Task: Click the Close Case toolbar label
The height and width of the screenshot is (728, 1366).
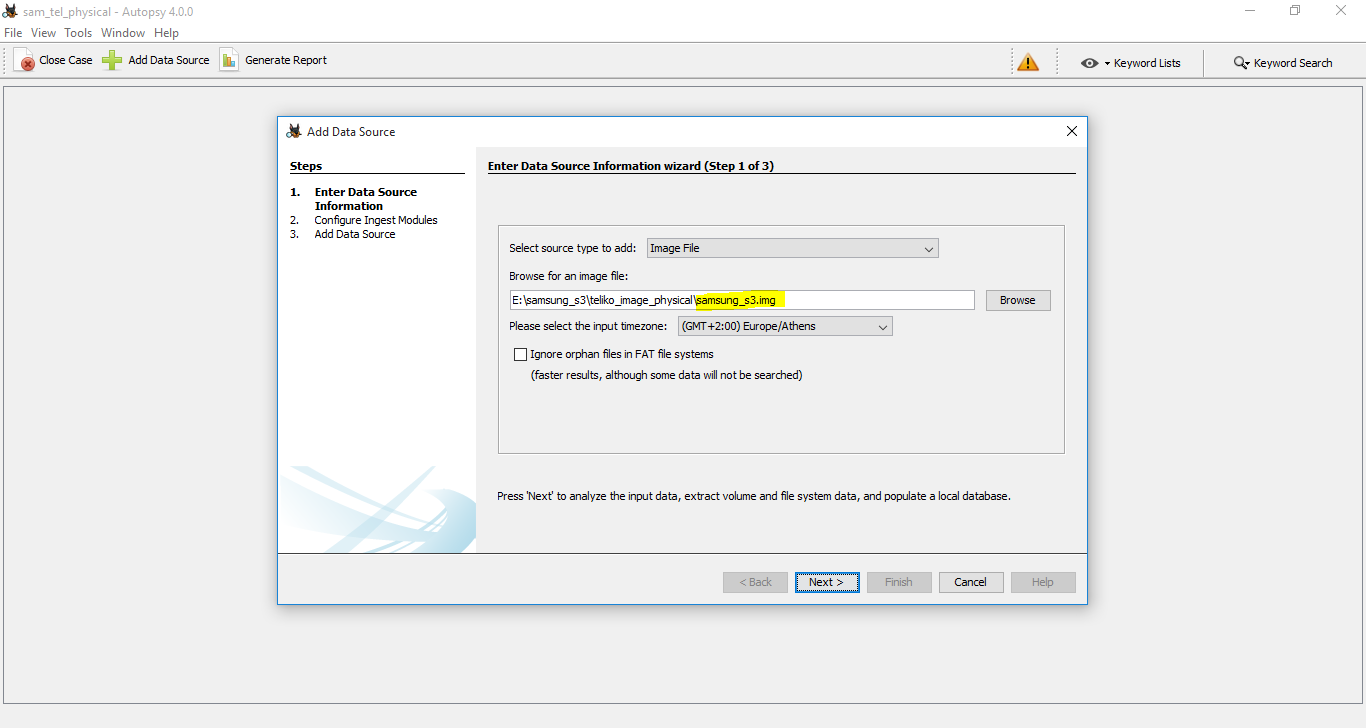Action: (x=66, y=60)
